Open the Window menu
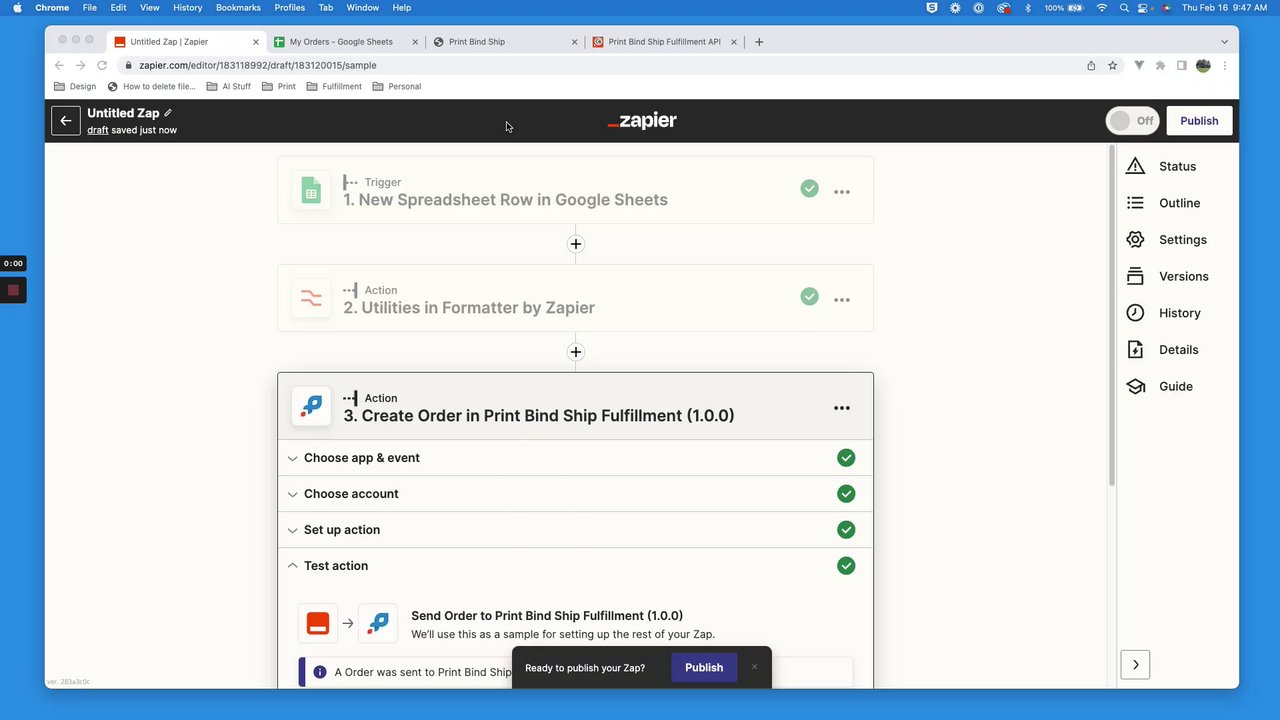1280x720 pixels. pyautogui.click(x=363, y=7)
